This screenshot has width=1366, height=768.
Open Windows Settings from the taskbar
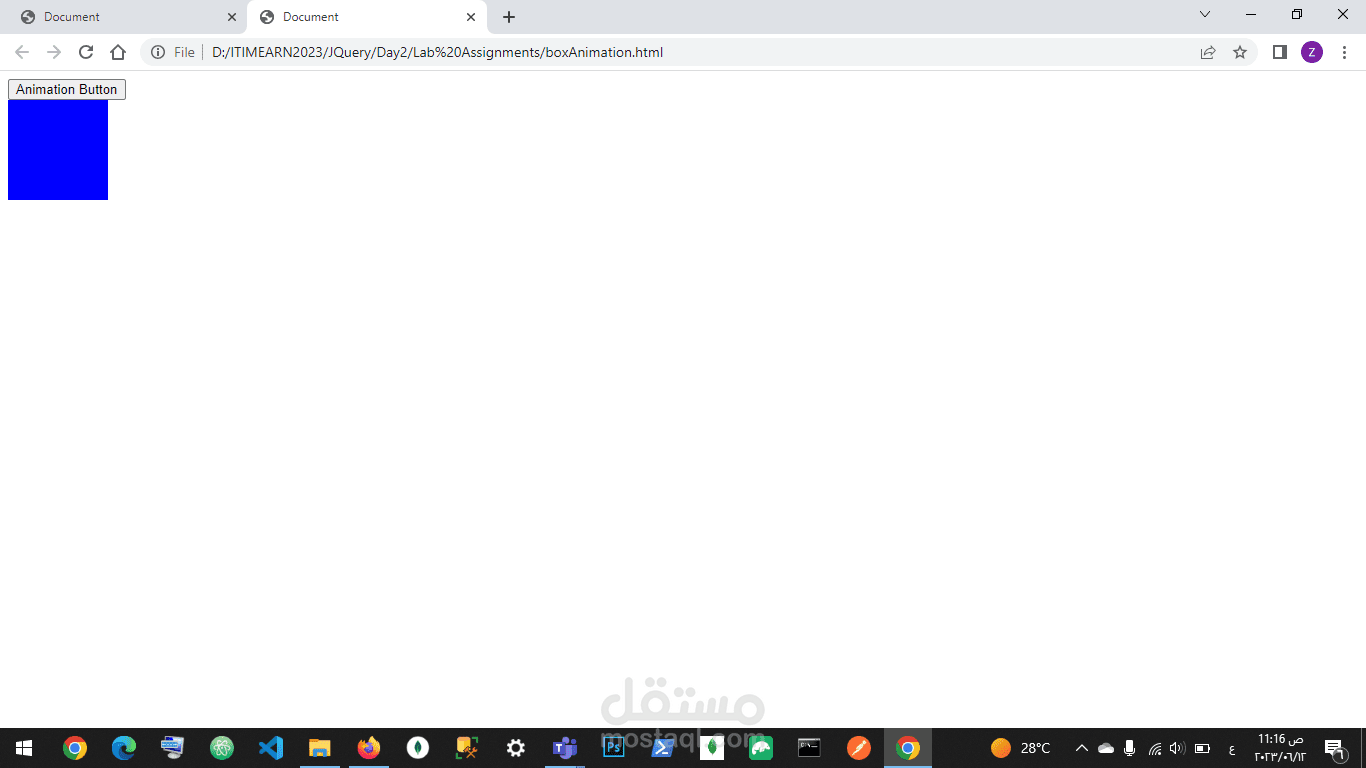(515, 748)
